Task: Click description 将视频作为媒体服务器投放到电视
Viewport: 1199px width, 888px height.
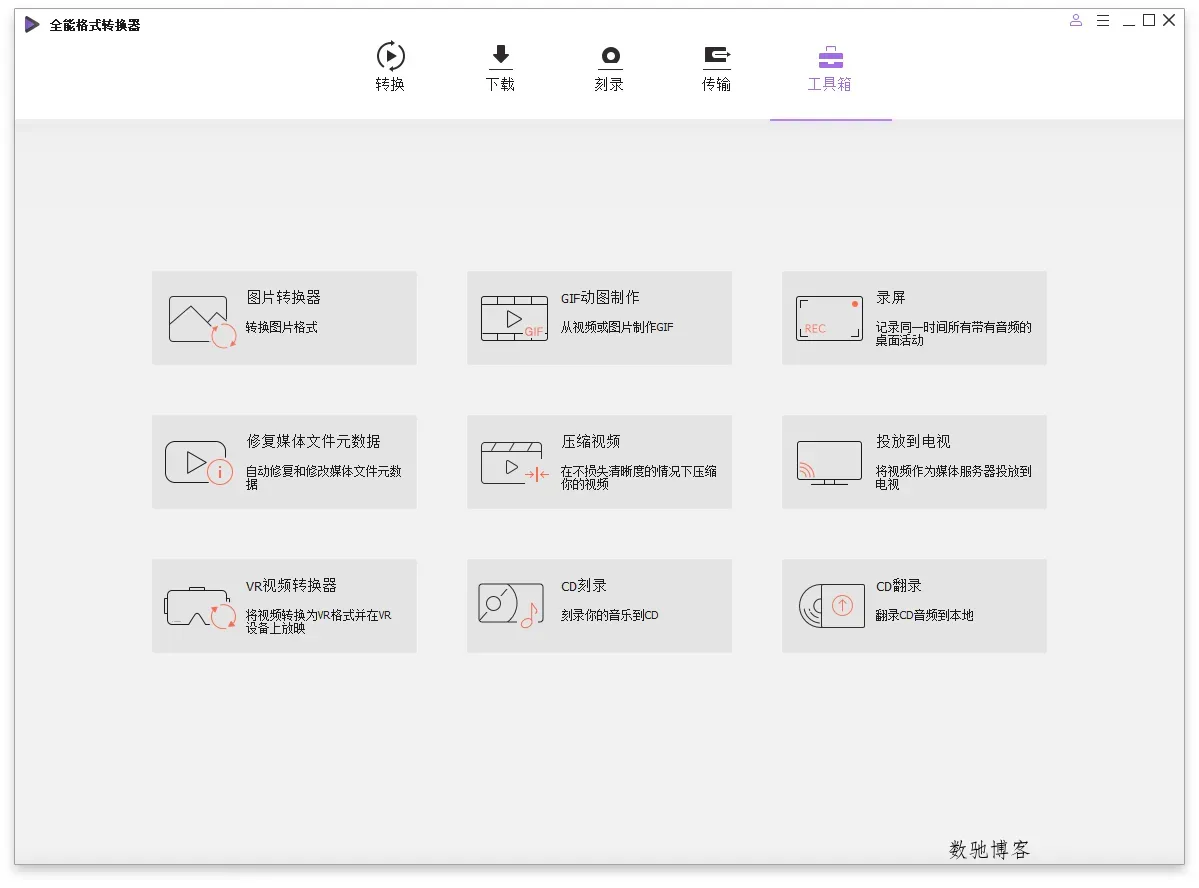Action: click(x=954, y=477)
